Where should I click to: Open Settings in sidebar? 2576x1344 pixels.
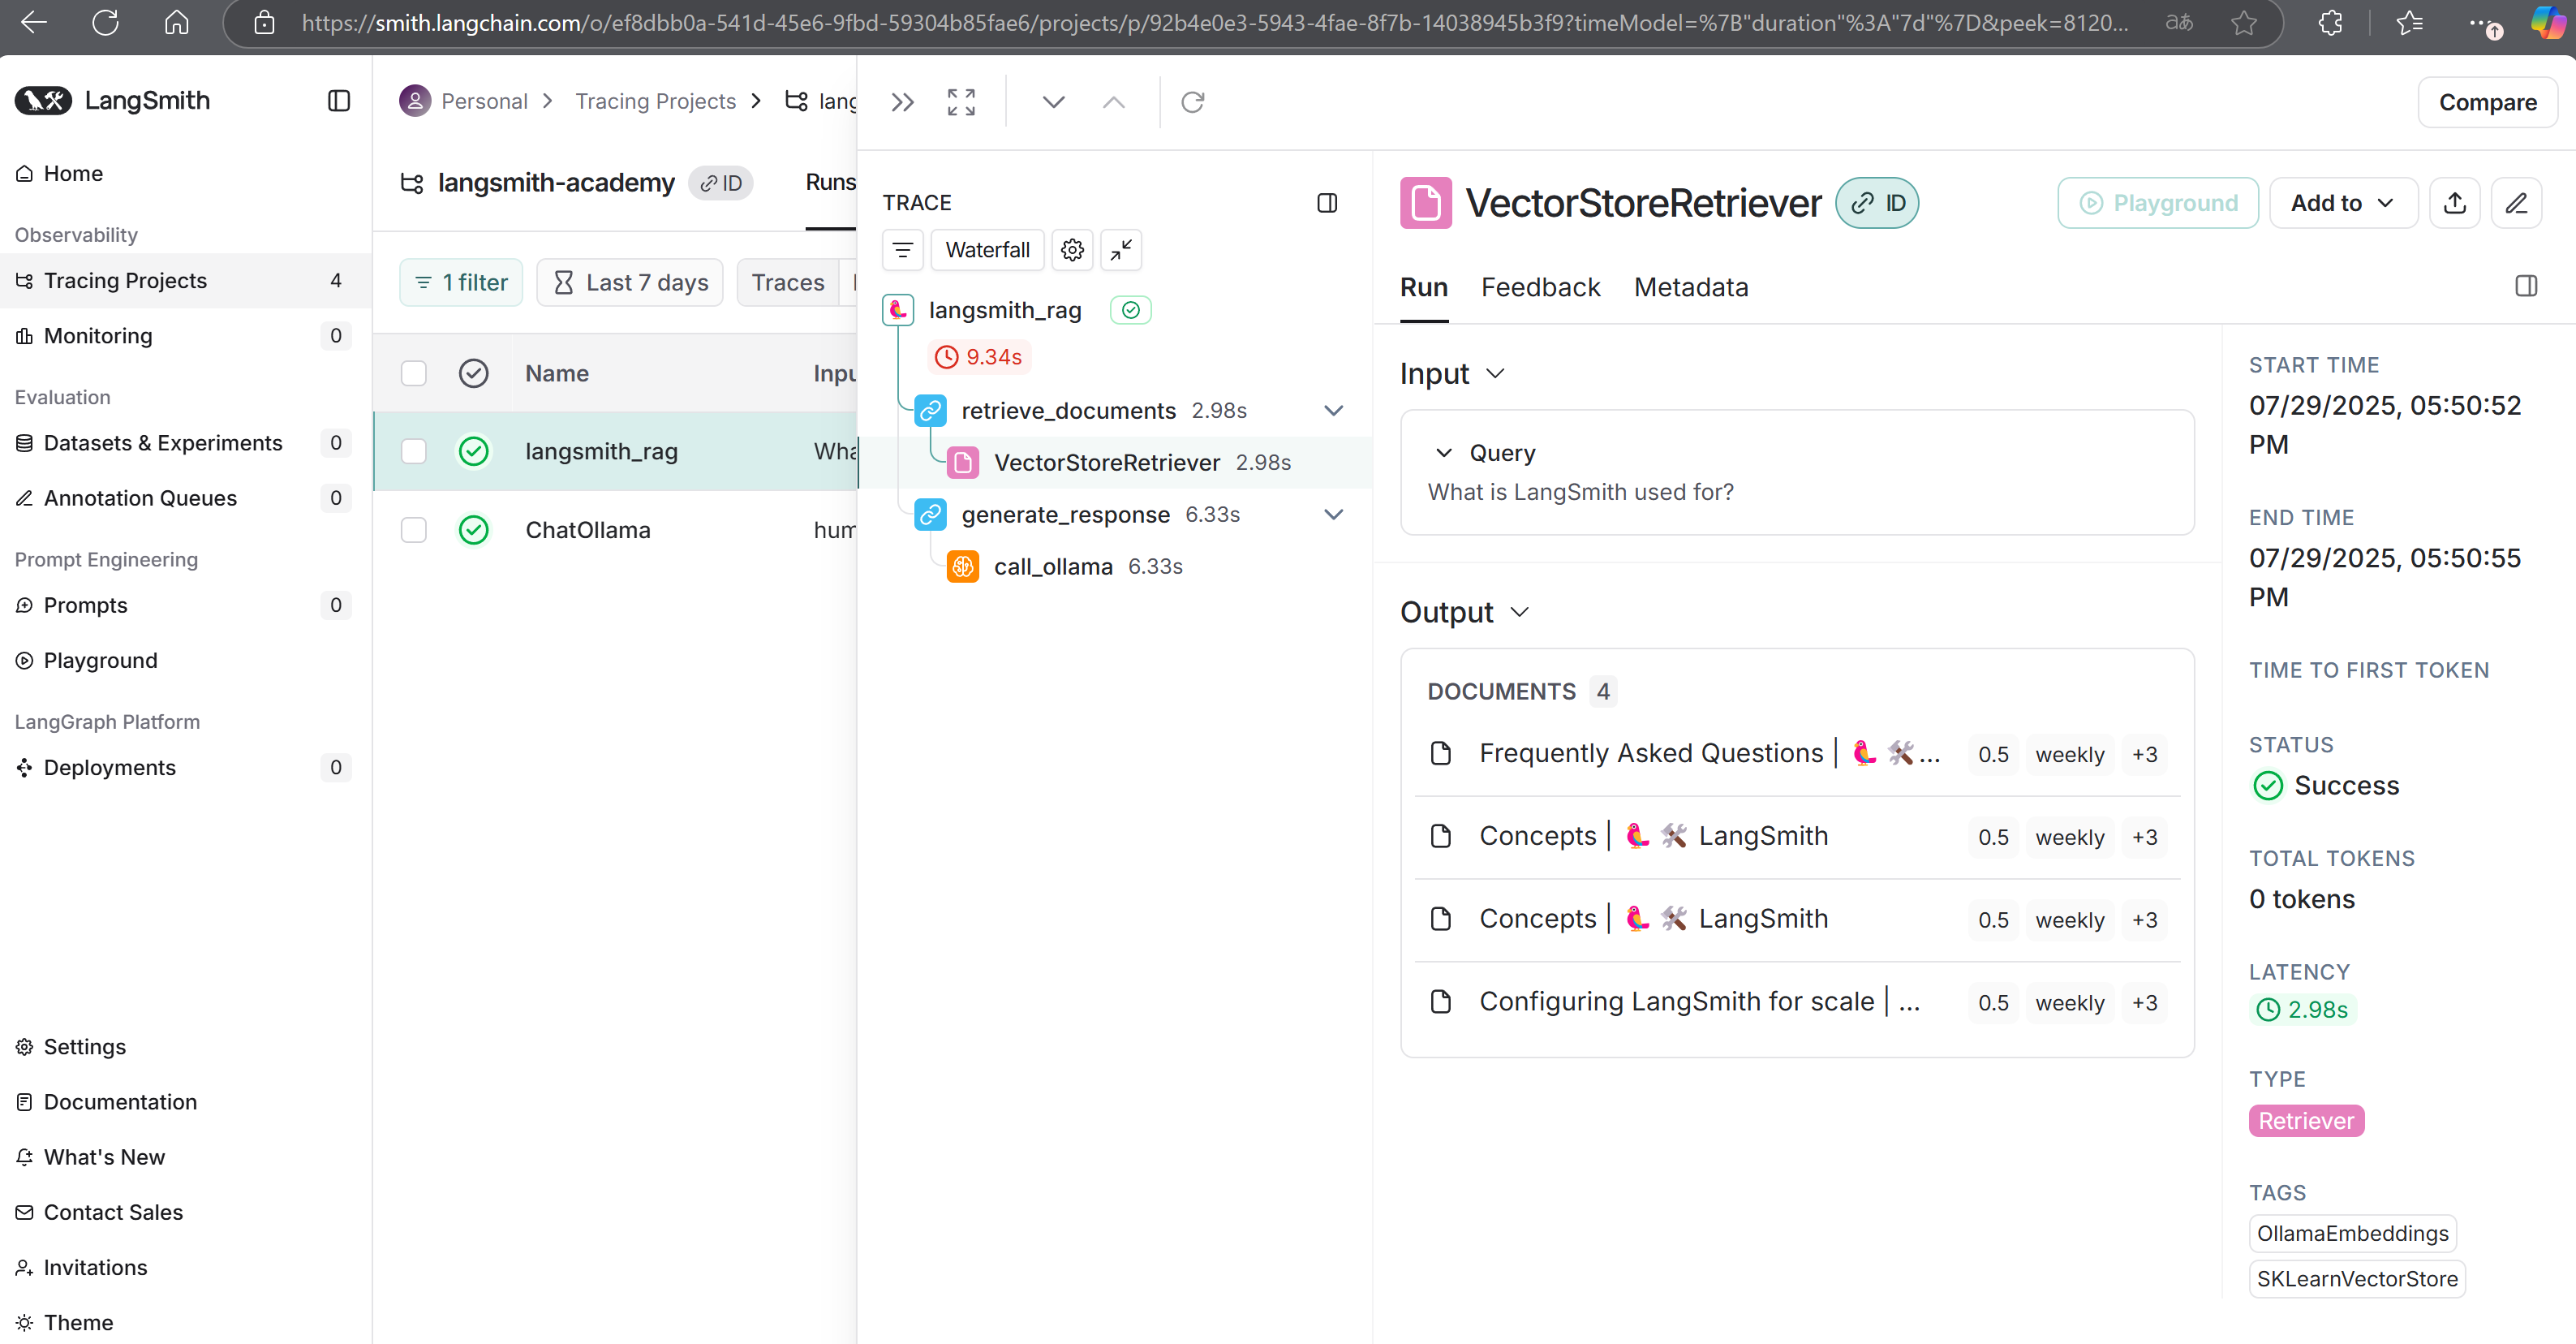pos(85,1047)
